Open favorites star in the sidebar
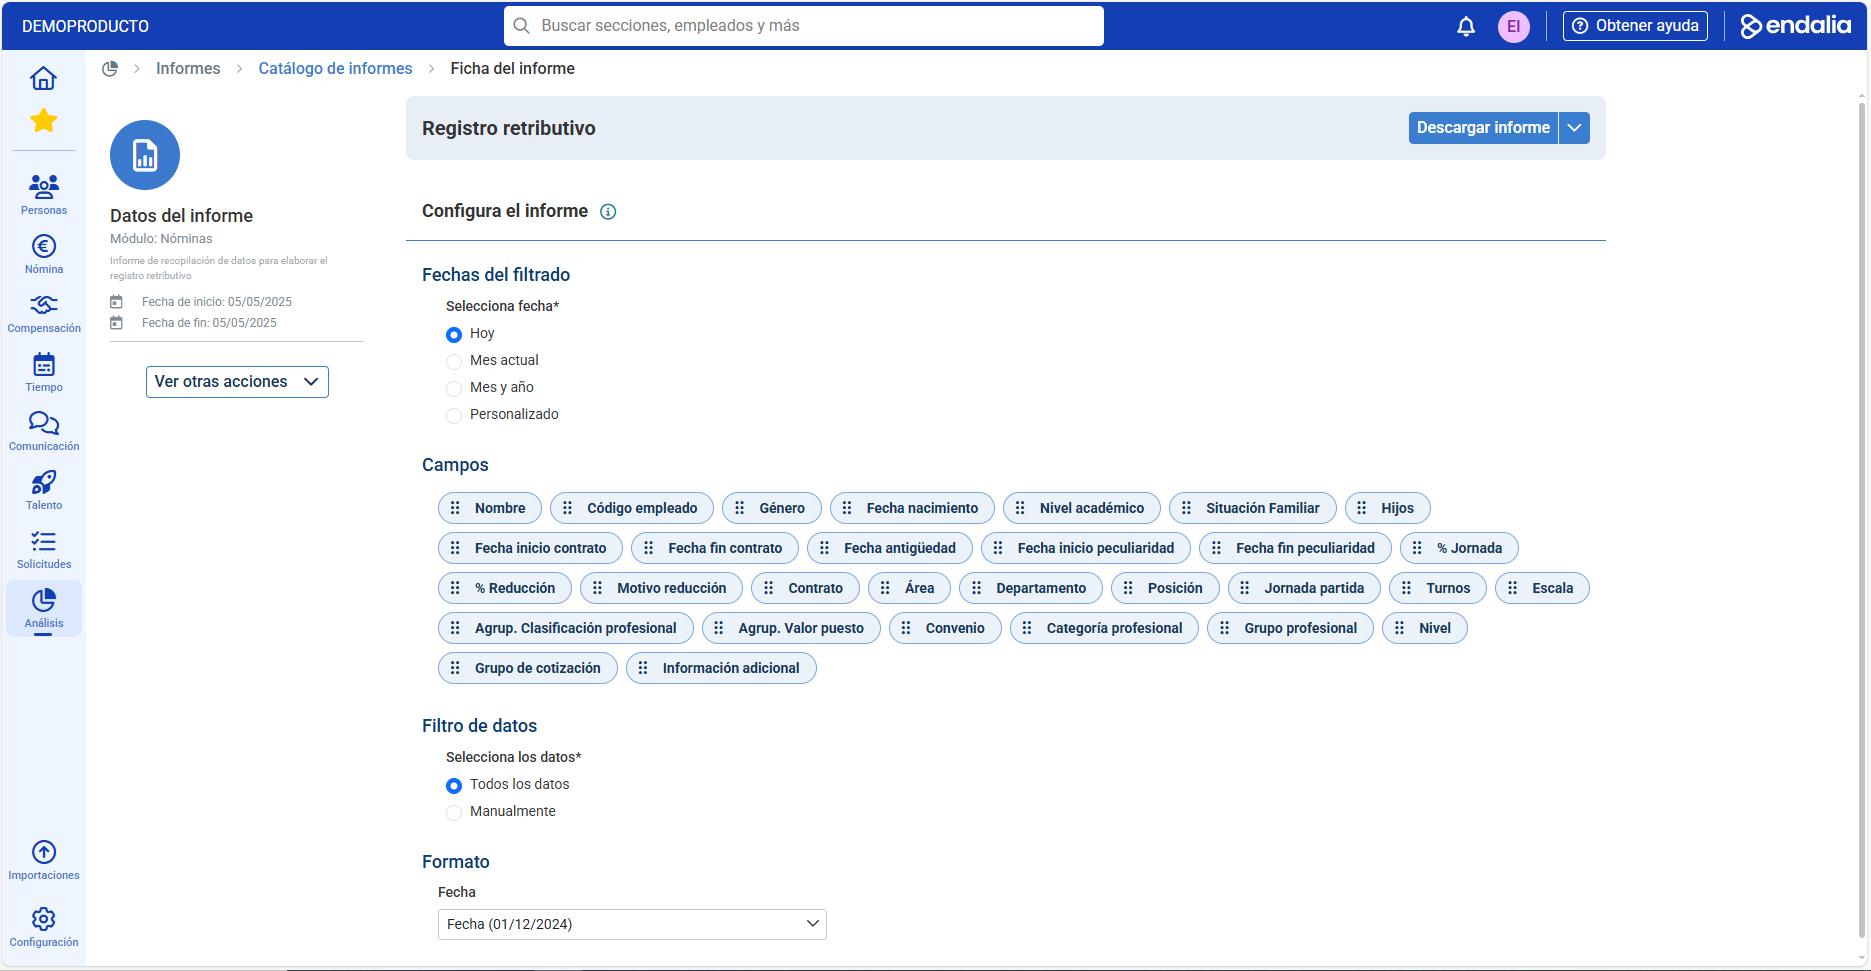Screen dimensions: 1871x971 [43, 121]
